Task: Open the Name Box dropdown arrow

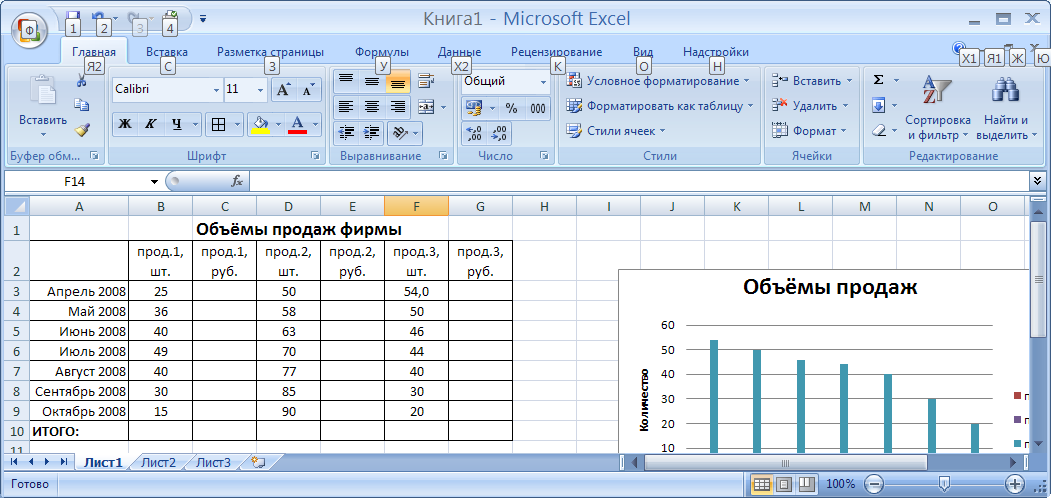Action: [154, 182]
